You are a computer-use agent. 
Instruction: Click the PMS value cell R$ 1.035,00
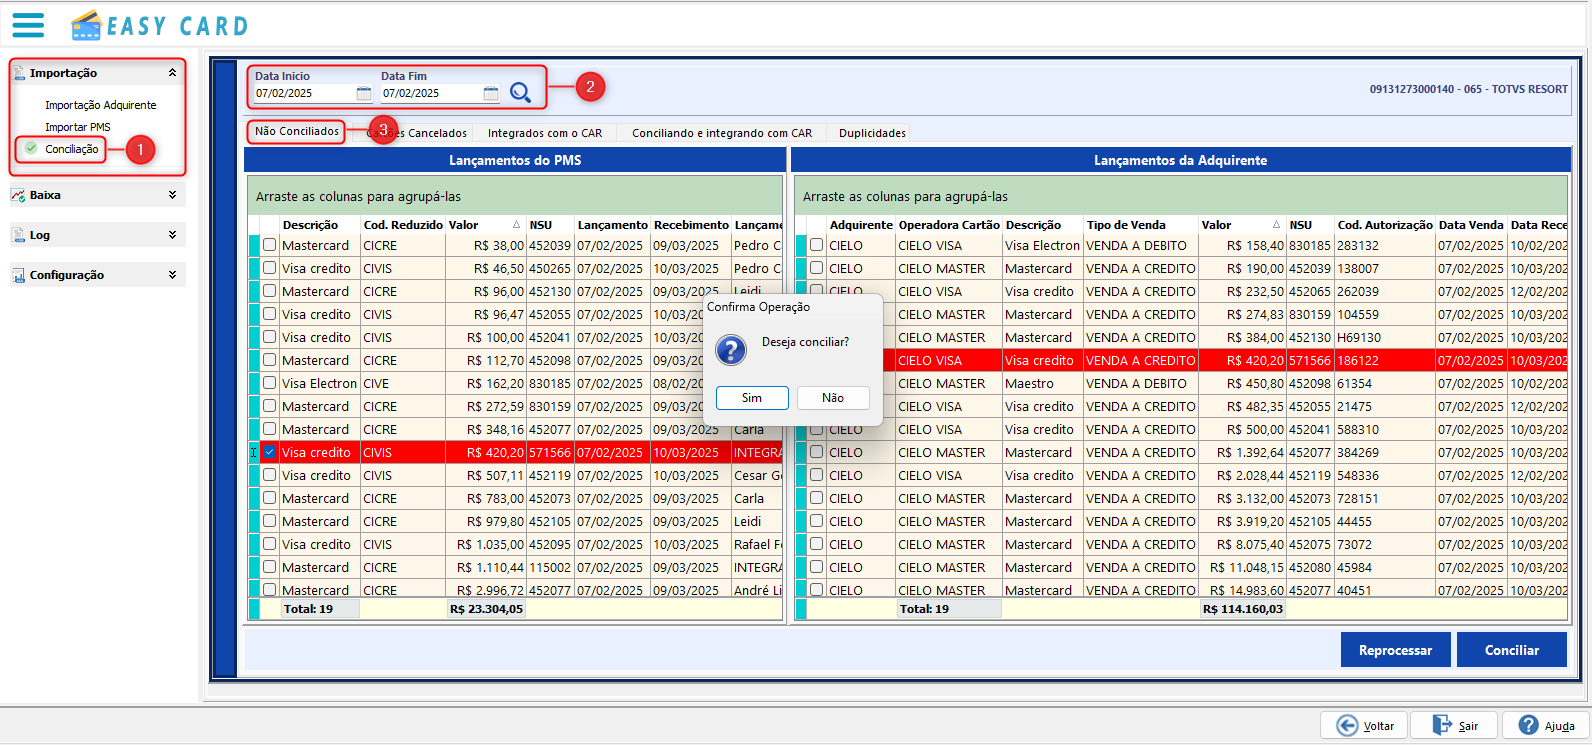click(486, 544)
